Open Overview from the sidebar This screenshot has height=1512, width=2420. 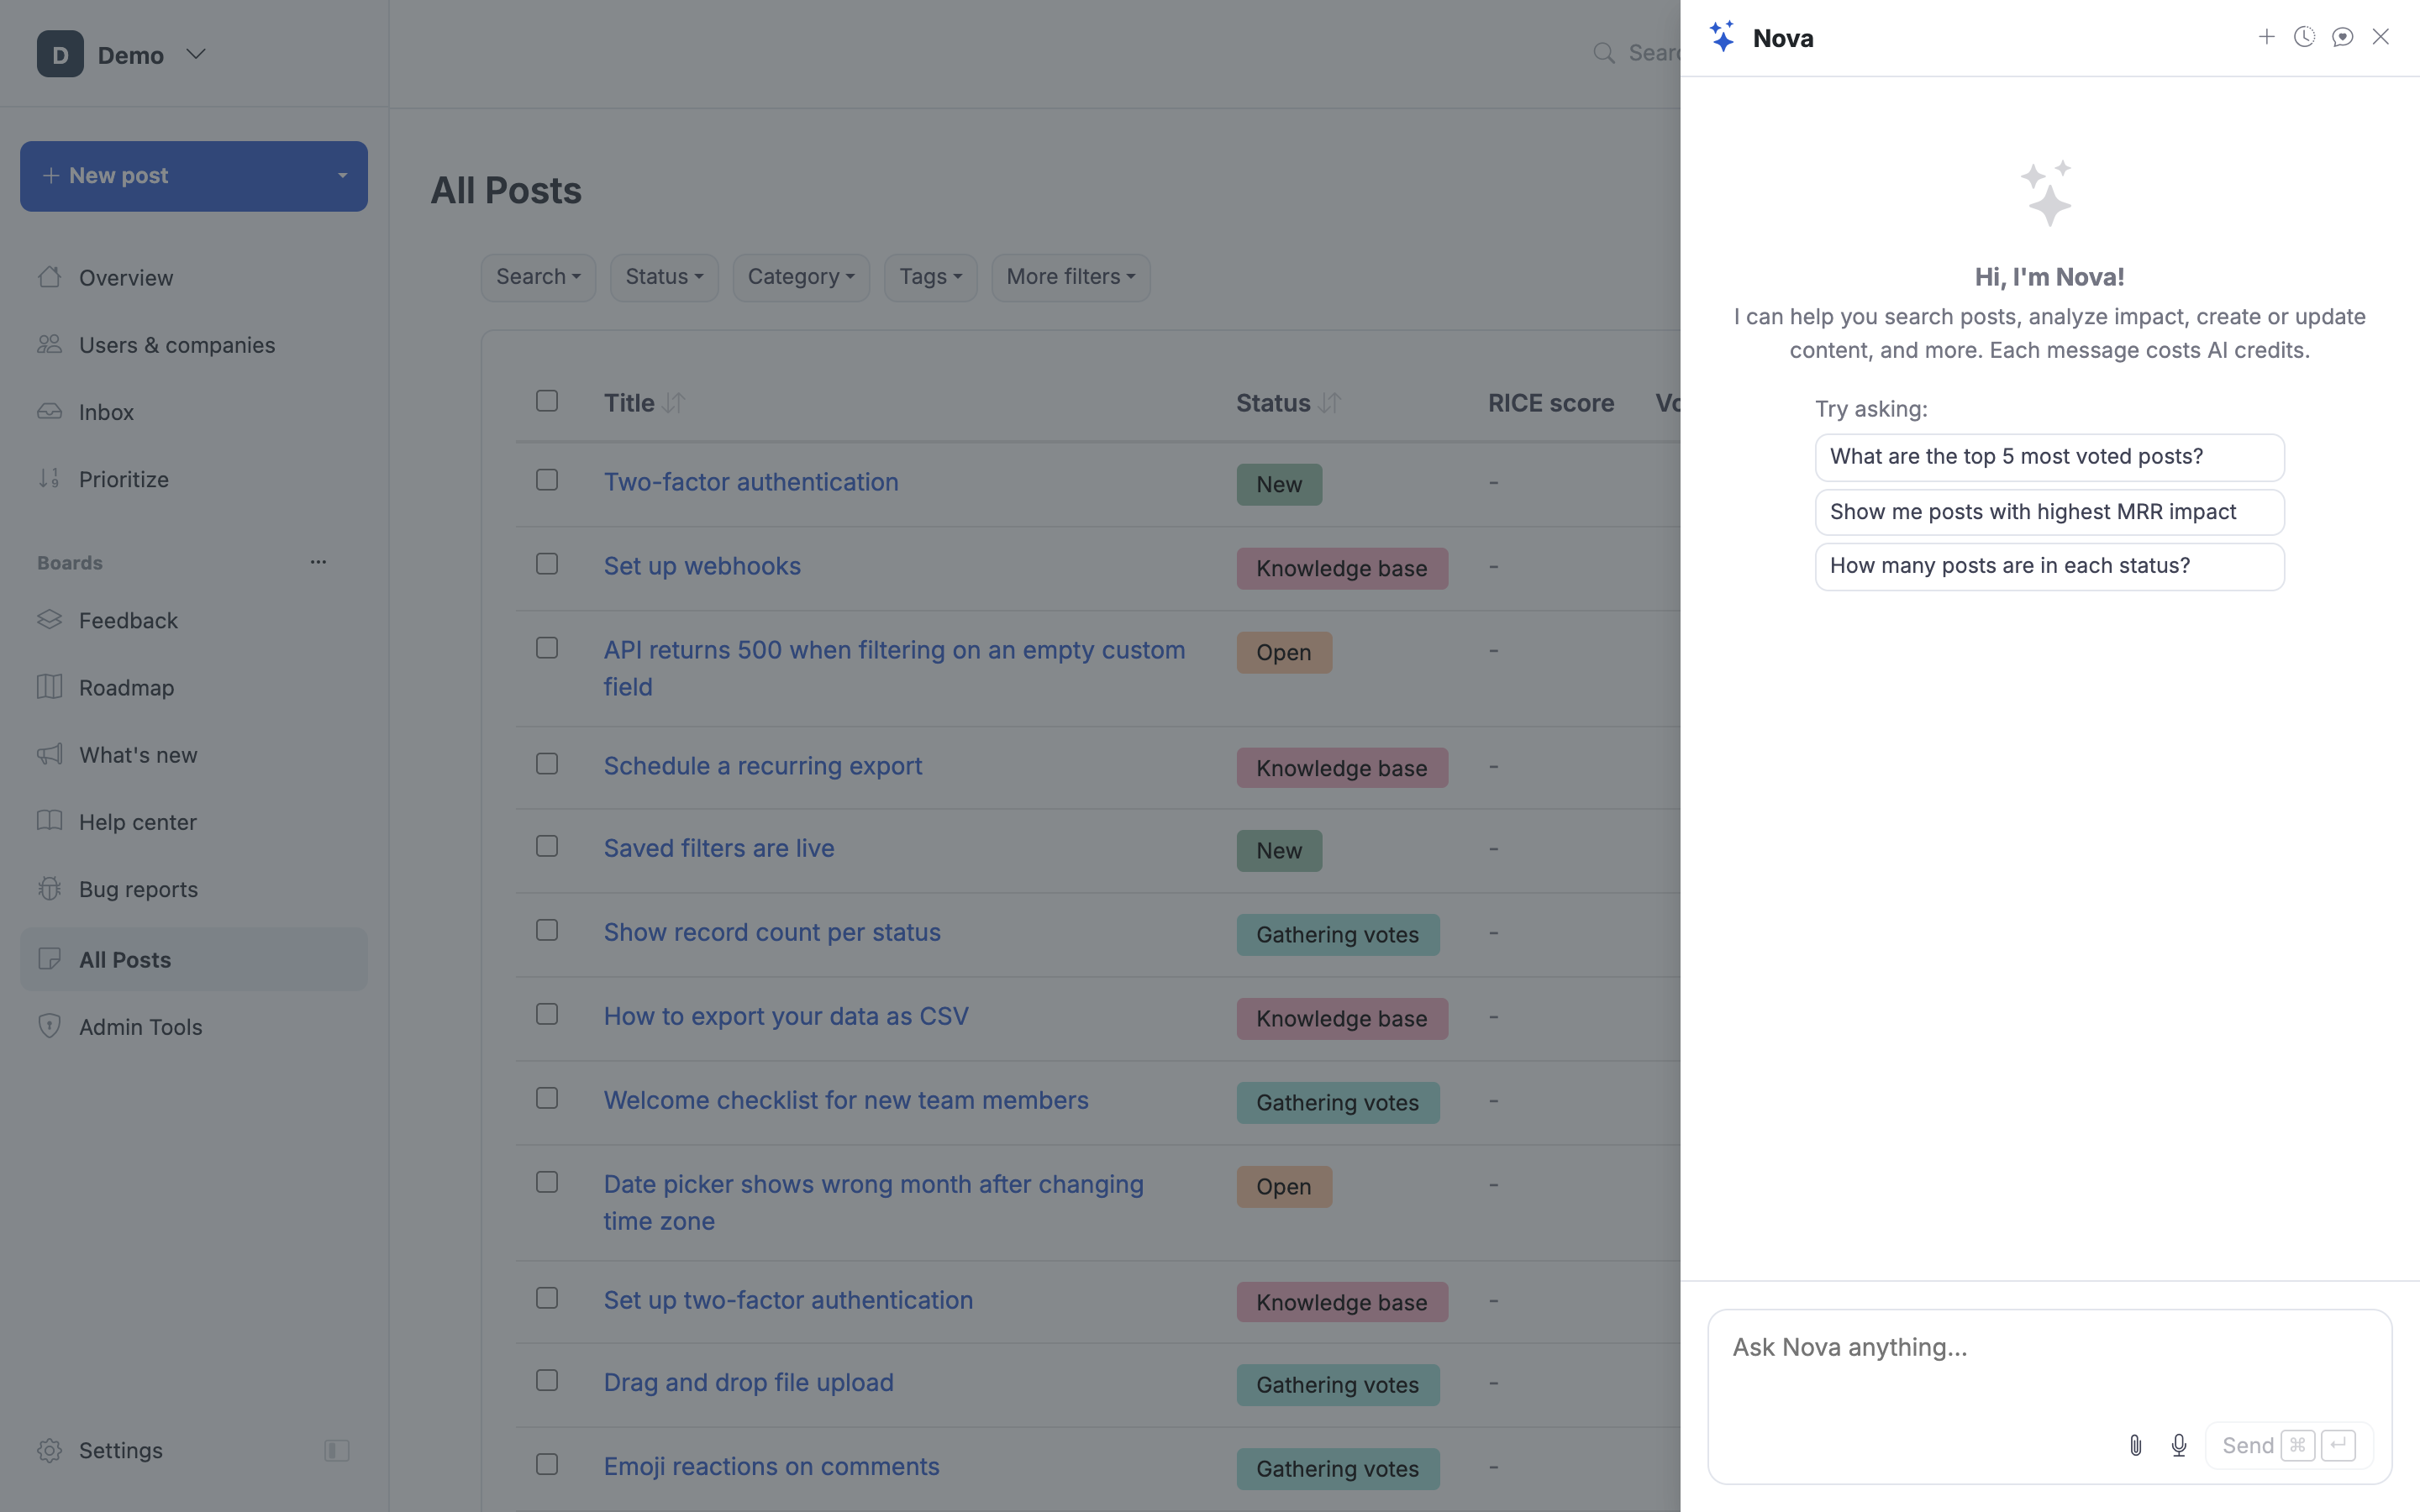click(x=125, y=277)
